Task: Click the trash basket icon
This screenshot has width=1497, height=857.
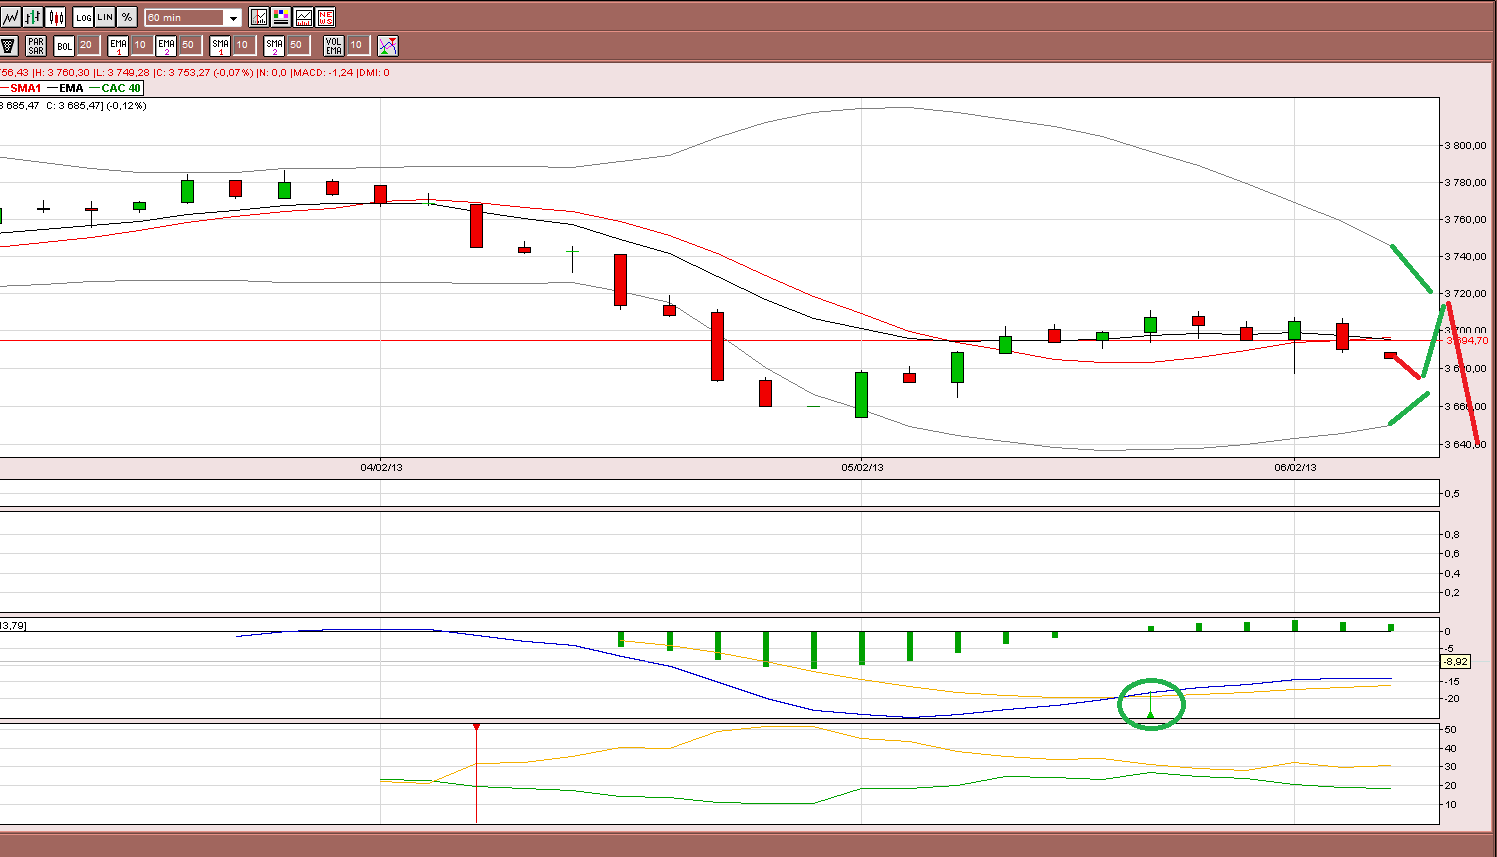Action: click(x=9, y=45)
